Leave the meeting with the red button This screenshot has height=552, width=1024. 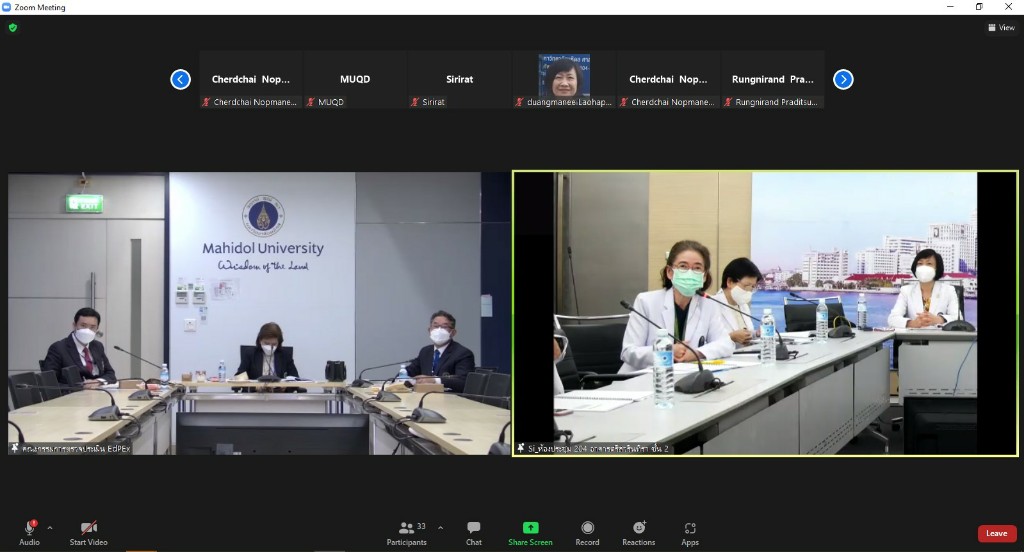(x=996, y=533)
